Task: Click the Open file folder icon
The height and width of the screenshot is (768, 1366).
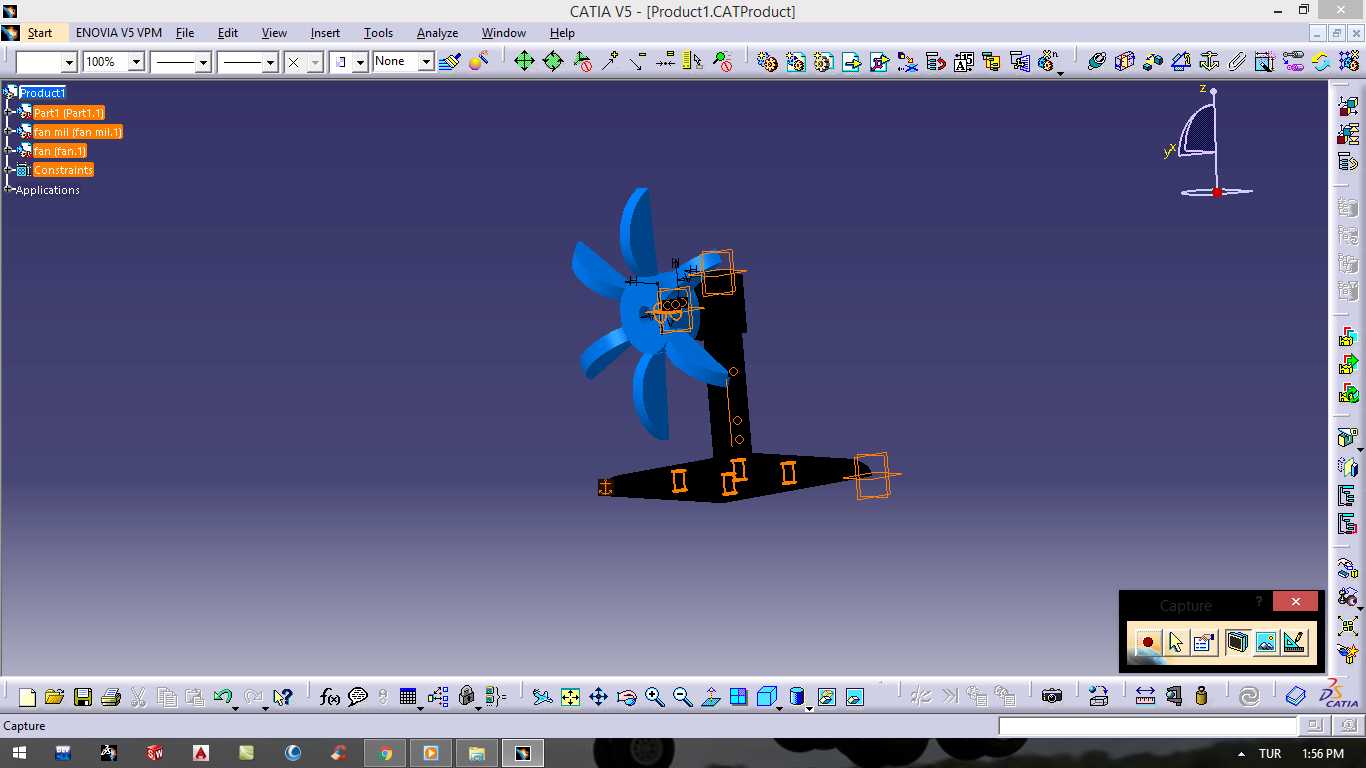Action: click(x=54, y=697)
